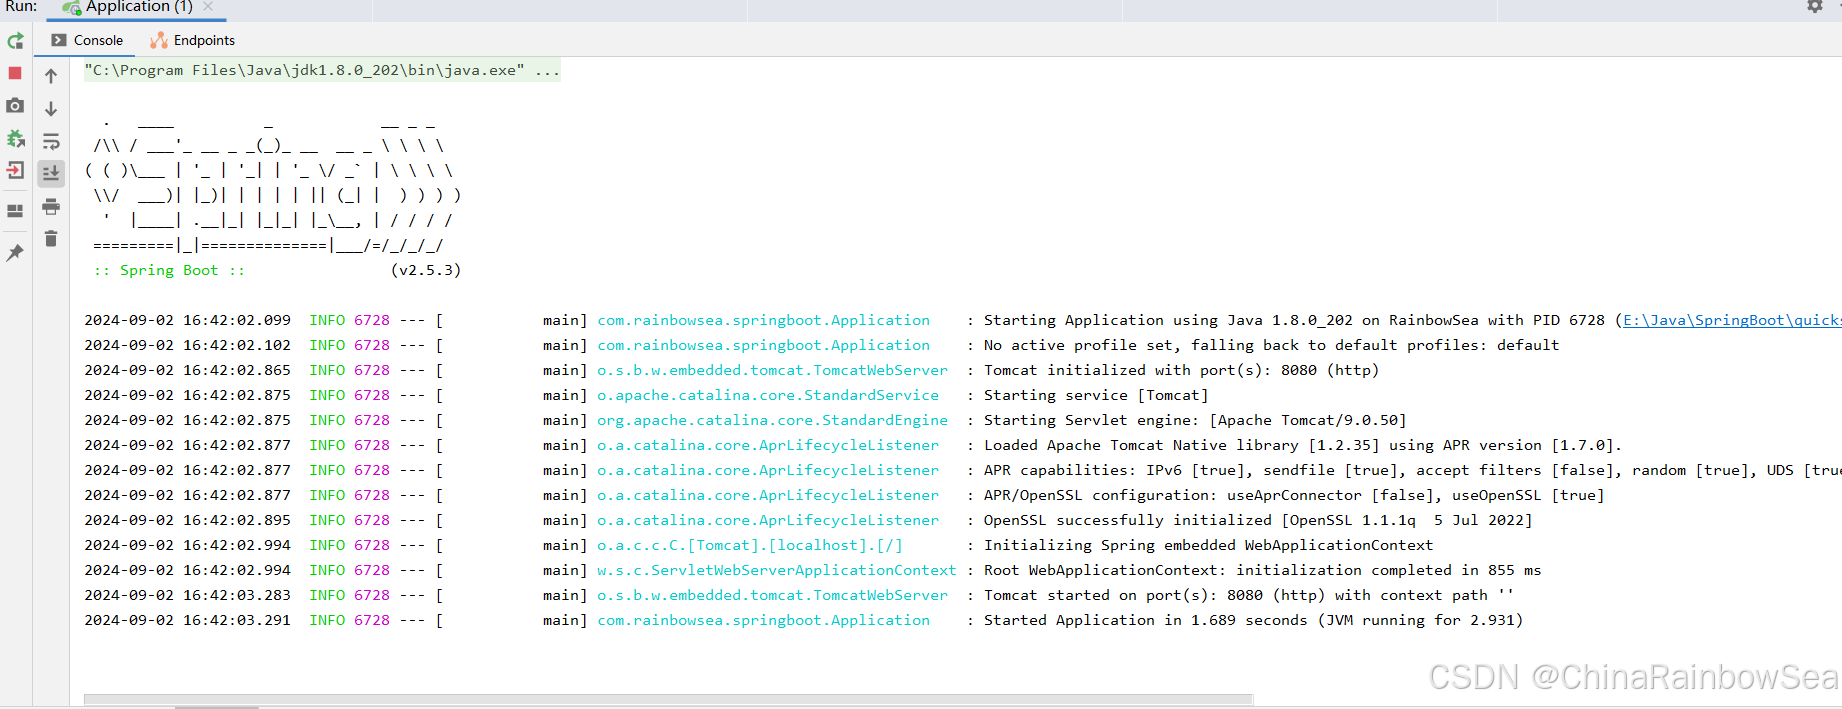This screenshot has width=1842, height=709.
Task: Stop the running application with red square
Action: coord(15,73)
